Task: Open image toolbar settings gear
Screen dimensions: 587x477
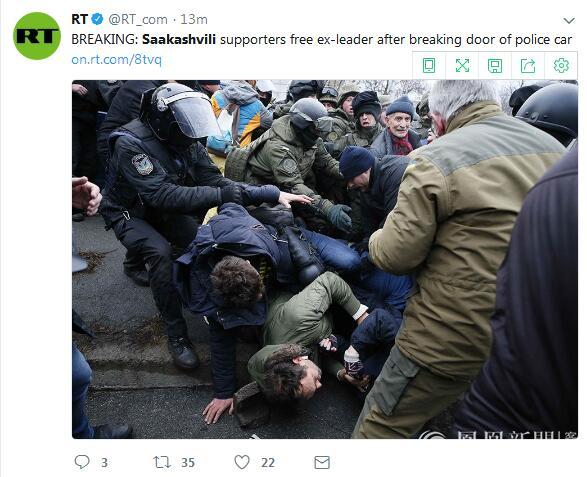Action: (x=561, y=66)
